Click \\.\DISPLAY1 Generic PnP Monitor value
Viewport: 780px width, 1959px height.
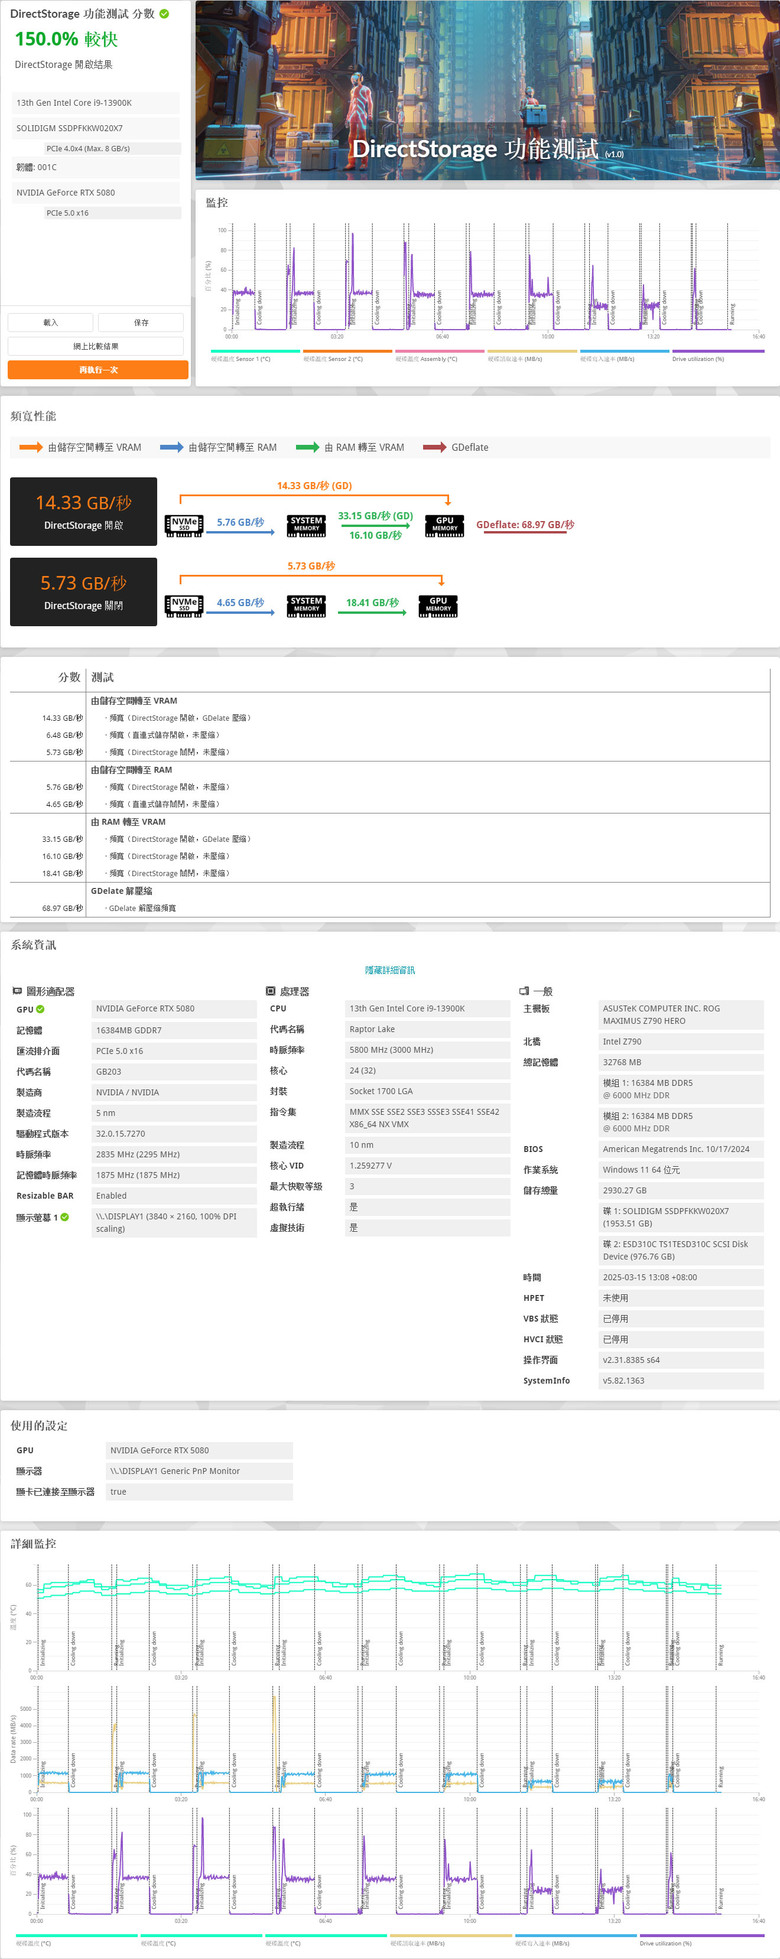(x=199, y=1471)
